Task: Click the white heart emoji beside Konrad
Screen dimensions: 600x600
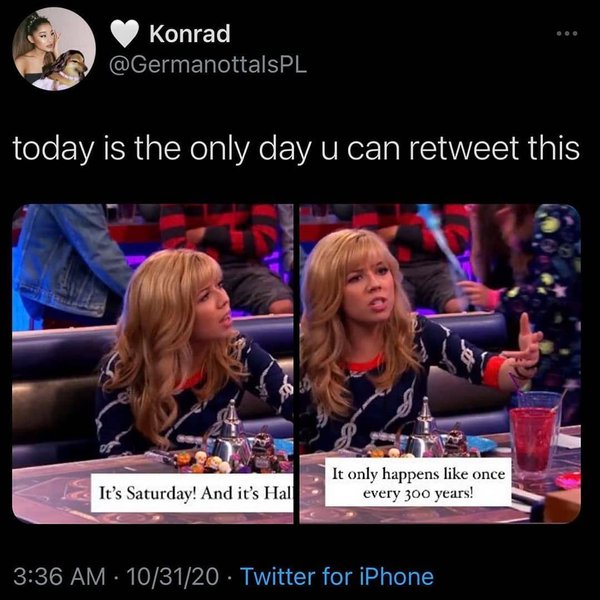Action: pyautogui.click(x=124, y=34)
